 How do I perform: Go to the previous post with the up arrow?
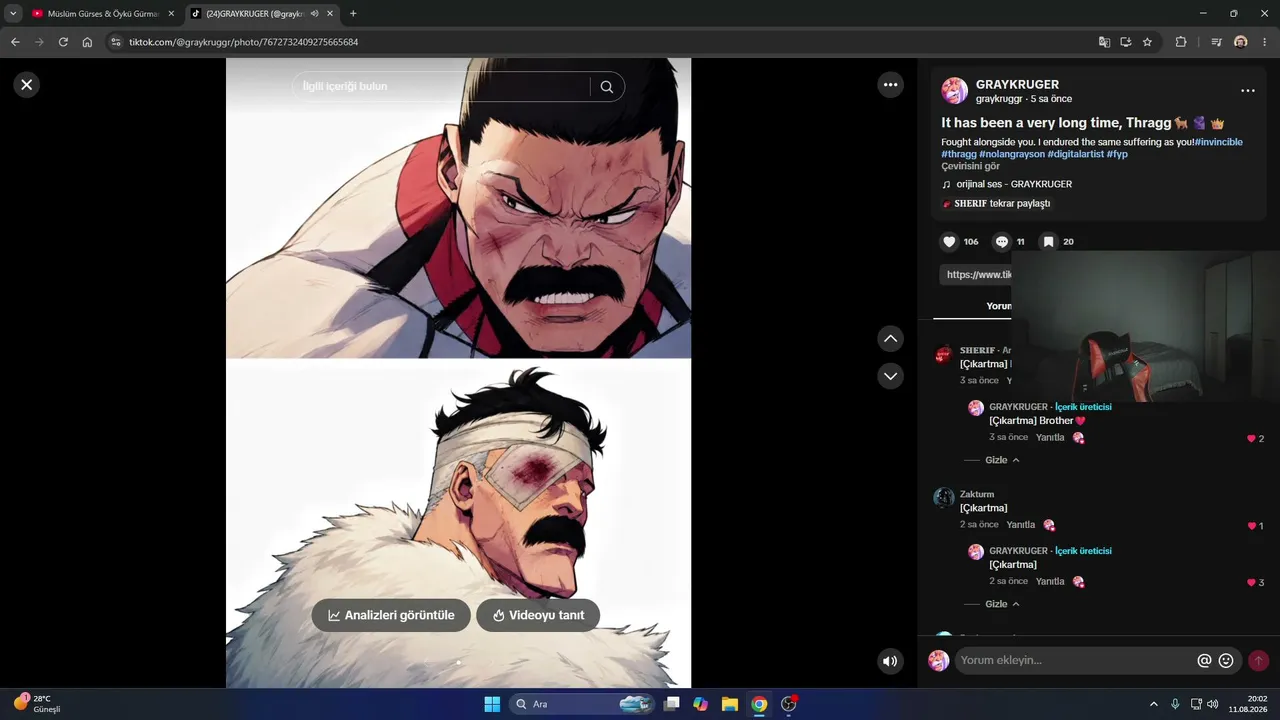(x=891, y=339)
